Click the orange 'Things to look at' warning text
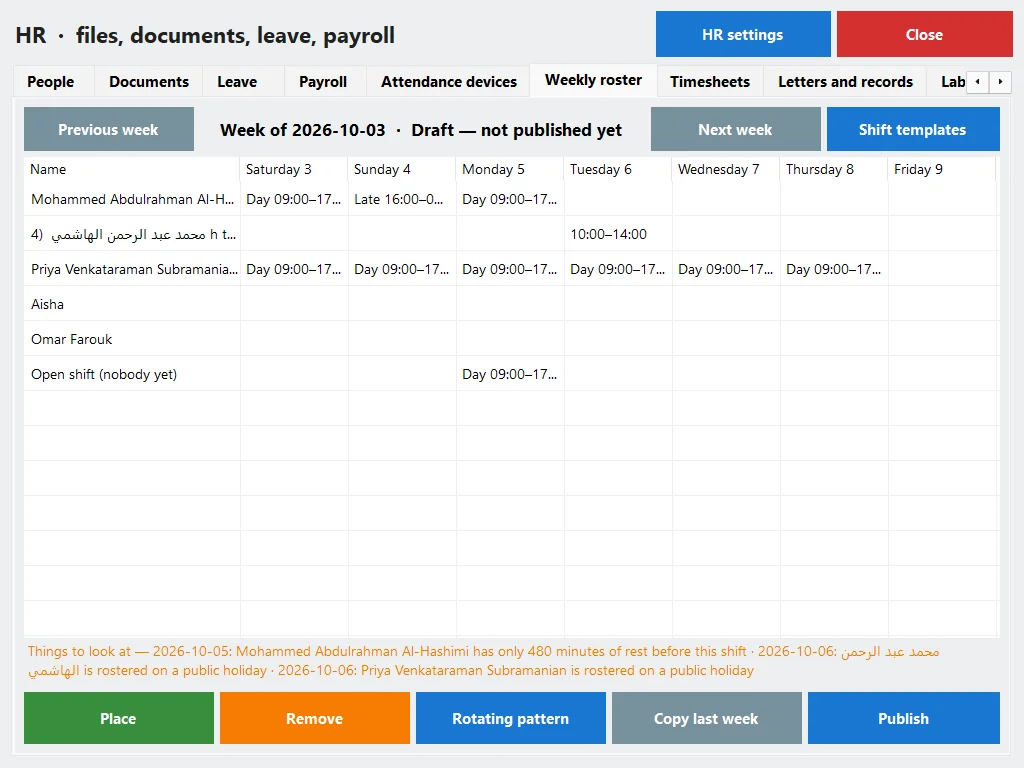1024x768 pixels. [x=483, y=661]
